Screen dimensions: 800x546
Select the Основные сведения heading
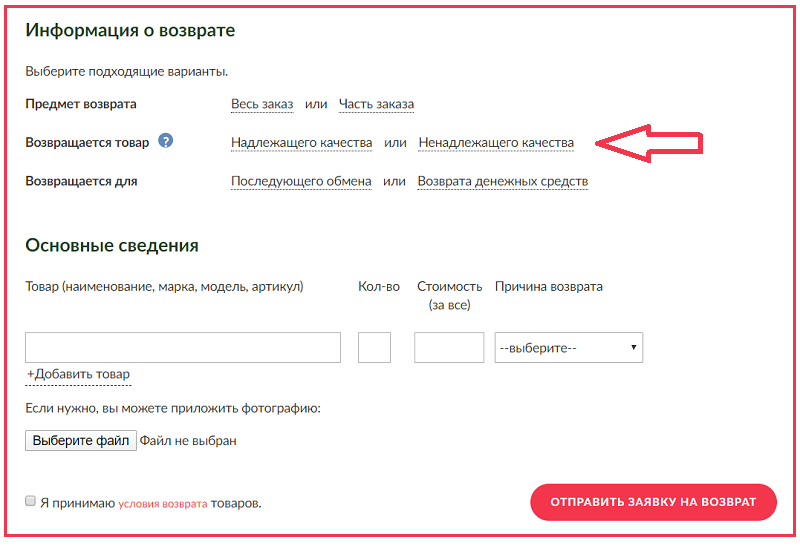point(112,245)
